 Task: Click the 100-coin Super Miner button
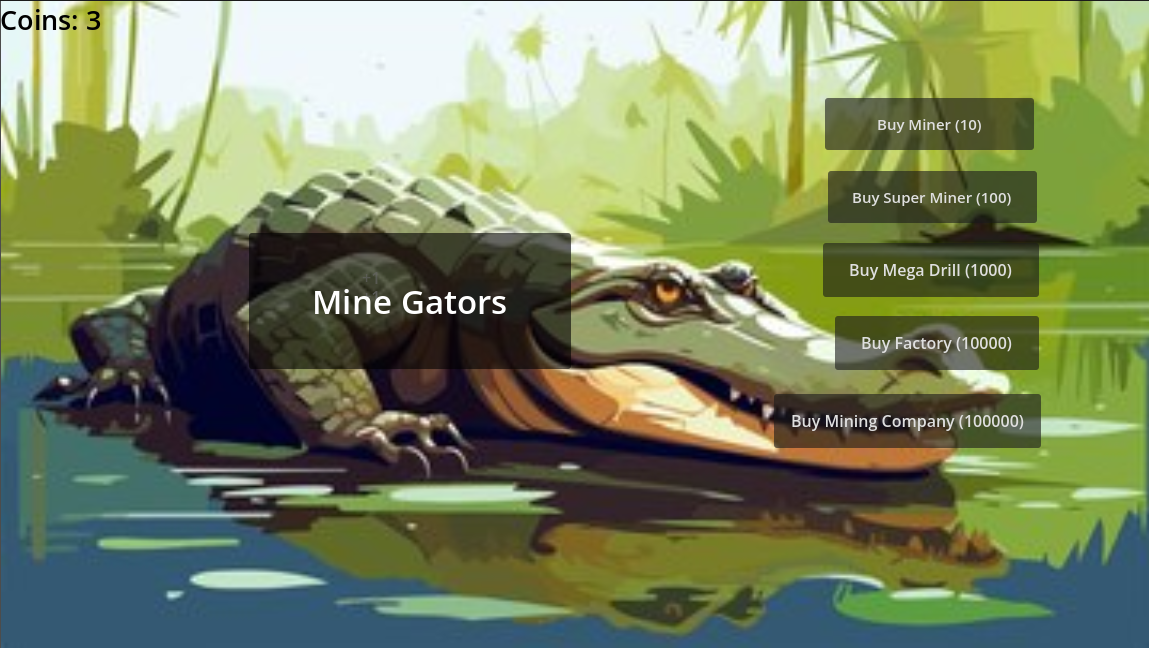pos(932,197)
